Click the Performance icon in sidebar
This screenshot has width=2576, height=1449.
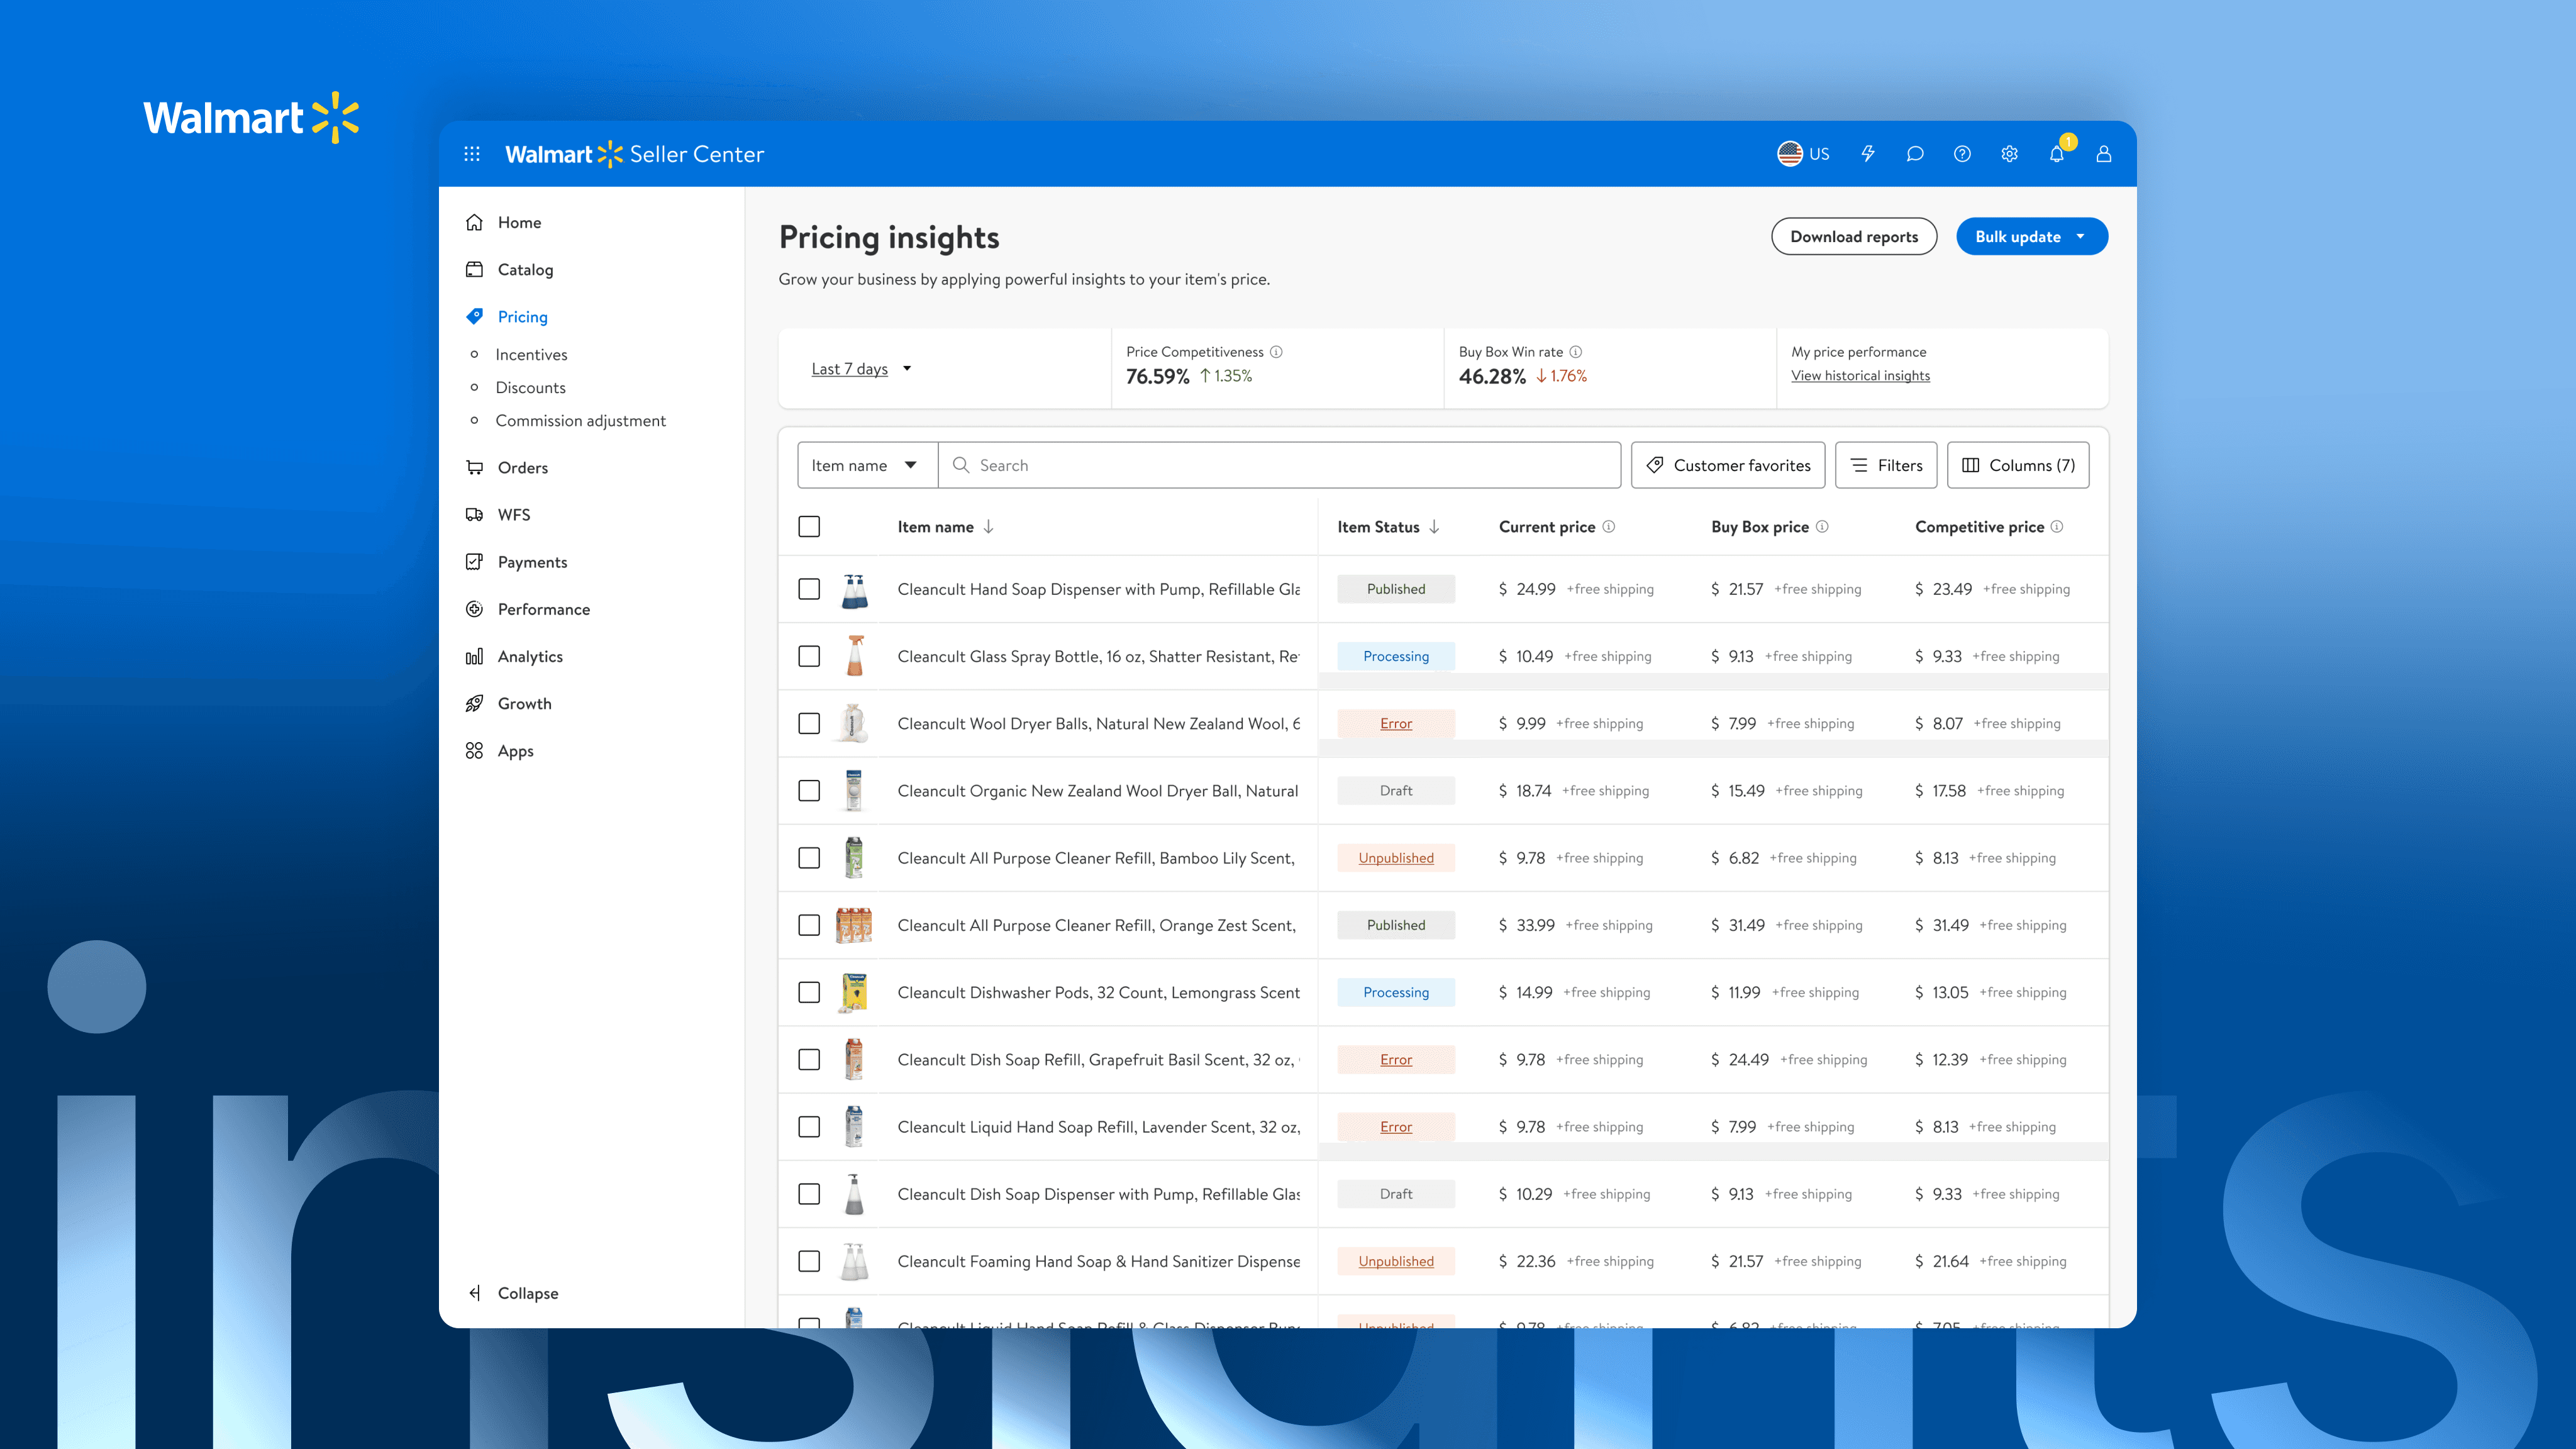click(475, 609)
